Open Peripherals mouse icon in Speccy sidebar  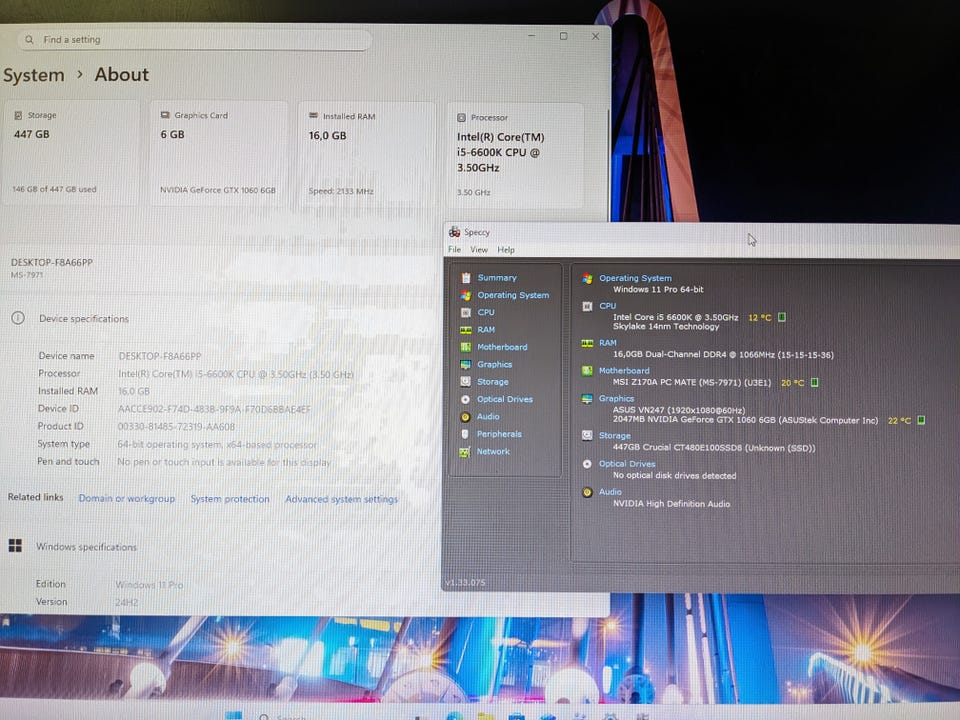coord(465,434)
